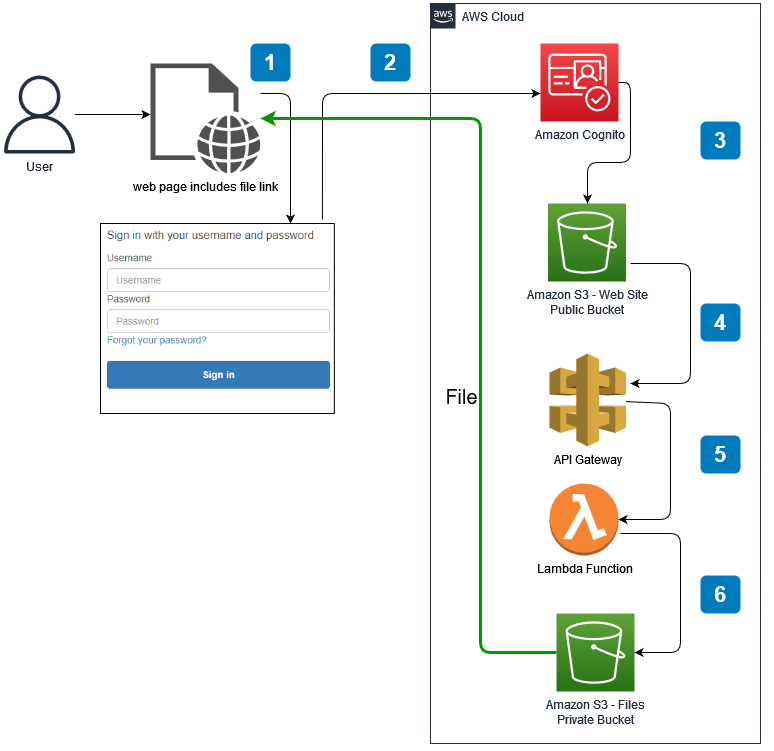Click the AWS Cloud title text
Image resolution: width=774 pixels, height=751 pixels.
pyautogui.click(x=492, y=17)
